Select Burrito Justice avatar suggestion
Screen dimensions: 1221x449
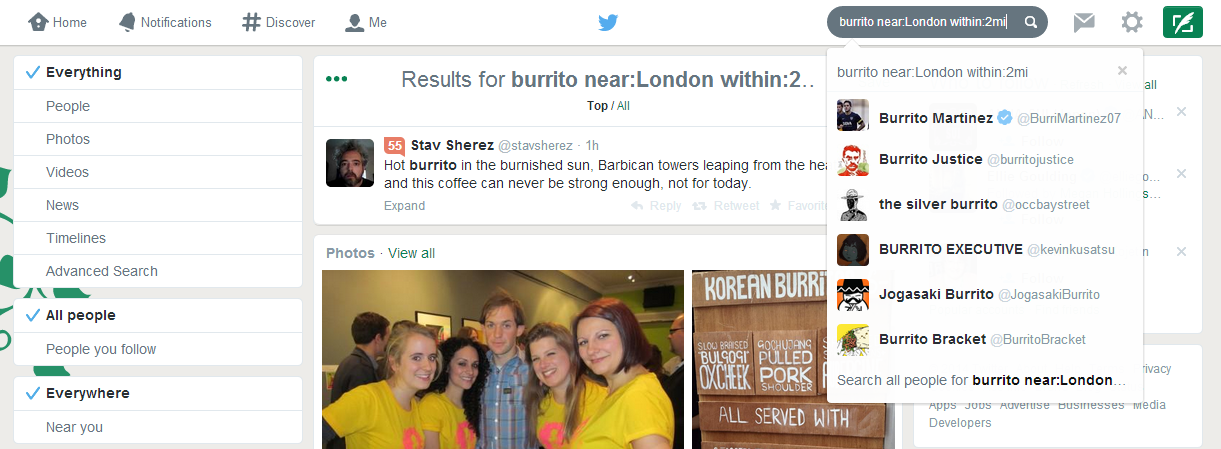tap(852, 160)
